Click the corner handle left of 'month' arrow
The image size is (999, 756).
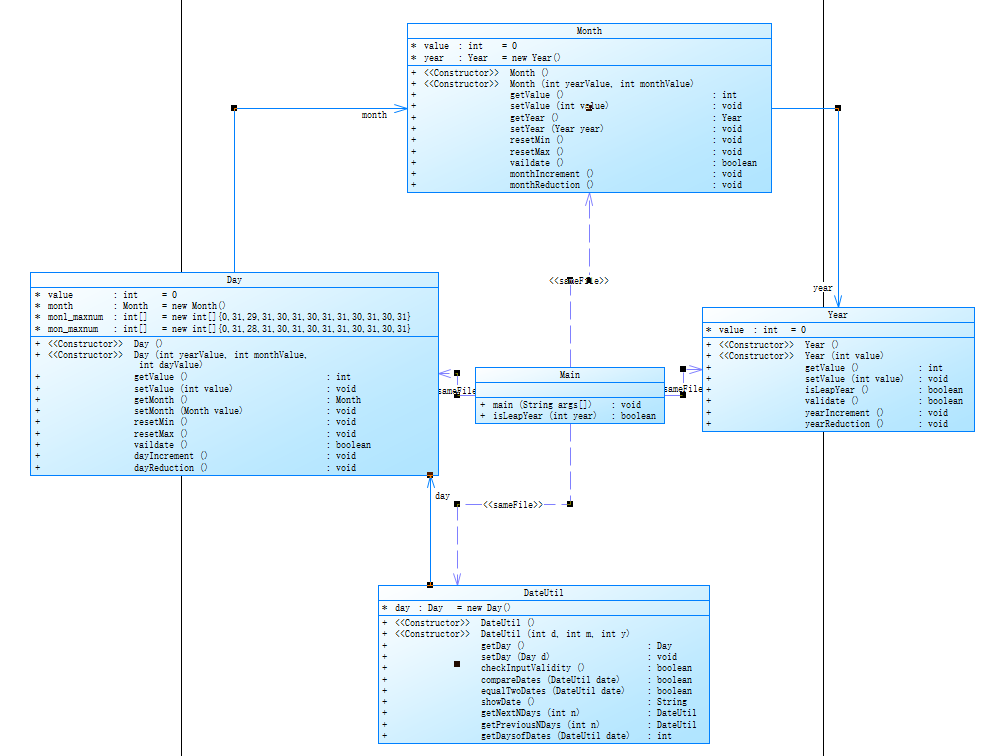coord(234,108)
